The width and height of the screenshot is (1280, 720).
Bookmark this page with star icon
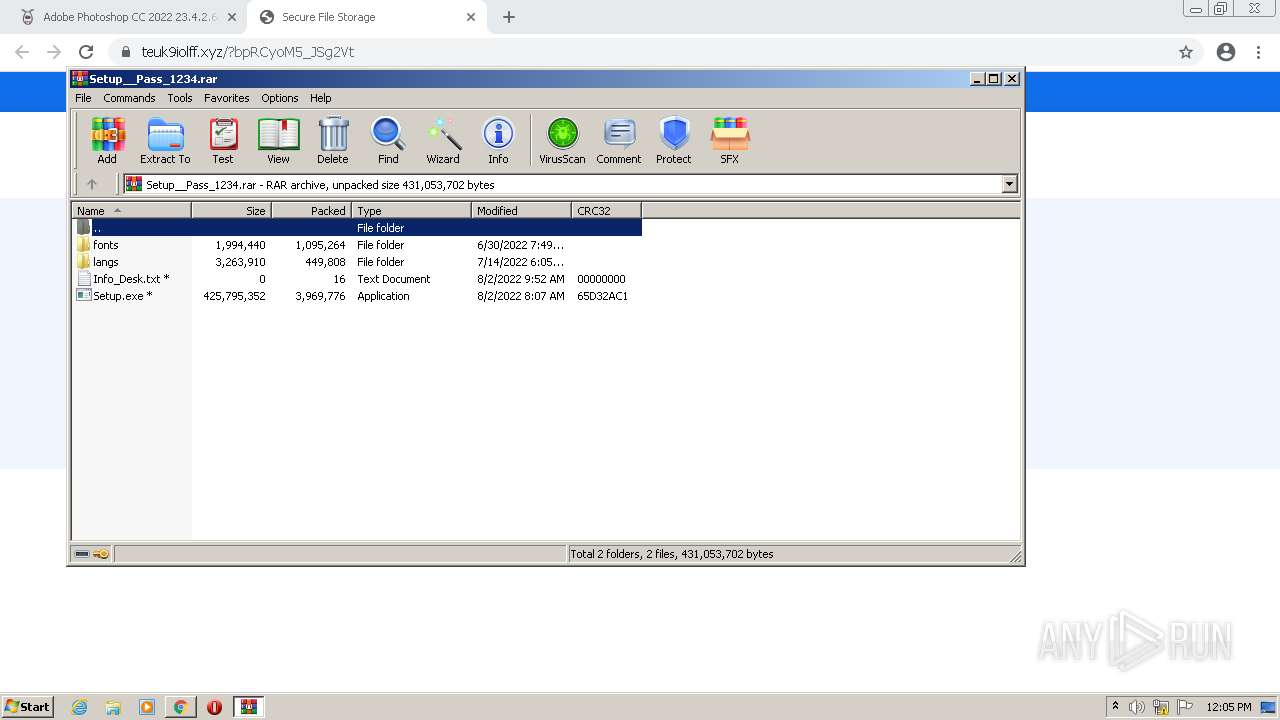click(1186, 52)
